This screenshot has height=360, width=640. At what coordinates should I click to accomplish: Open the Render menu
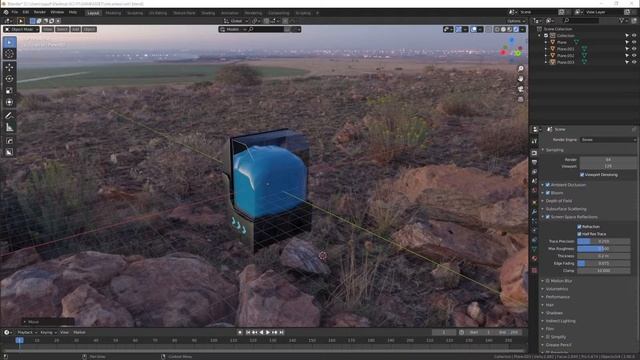tap(40, 12)
